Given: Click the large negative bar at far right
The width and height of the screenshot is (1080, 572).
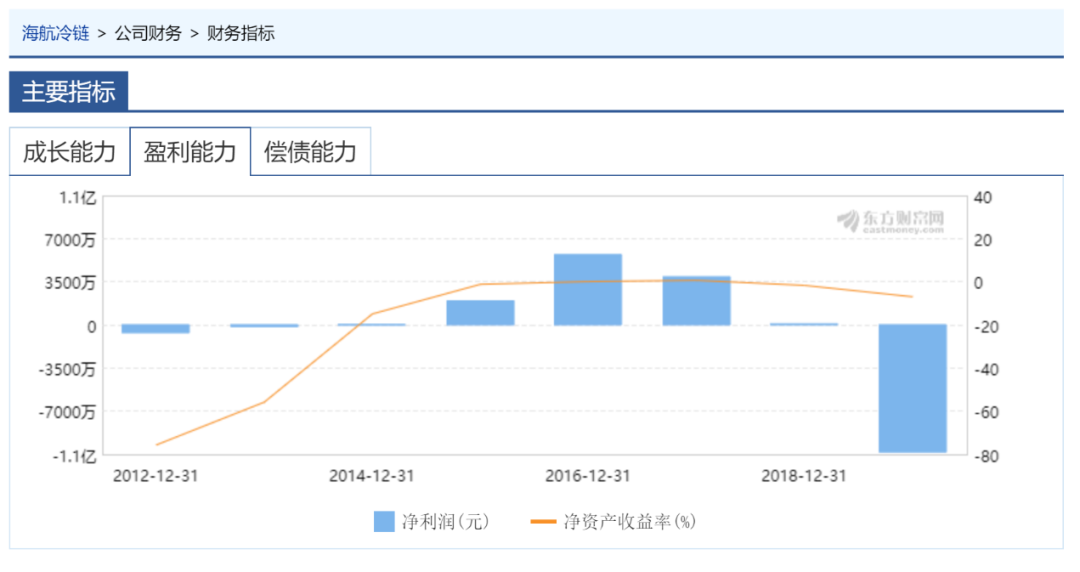Looking at the screenshot, I should [x=912, y=388].
